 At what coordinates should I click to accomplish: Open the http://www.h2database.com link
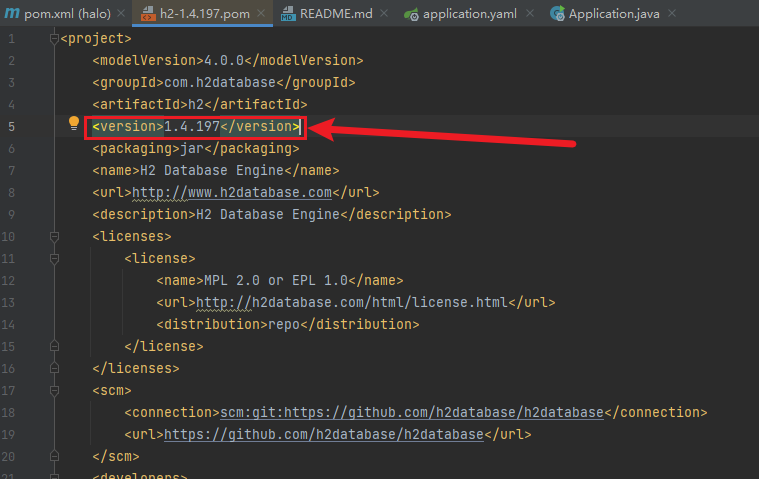pos(231,192)
